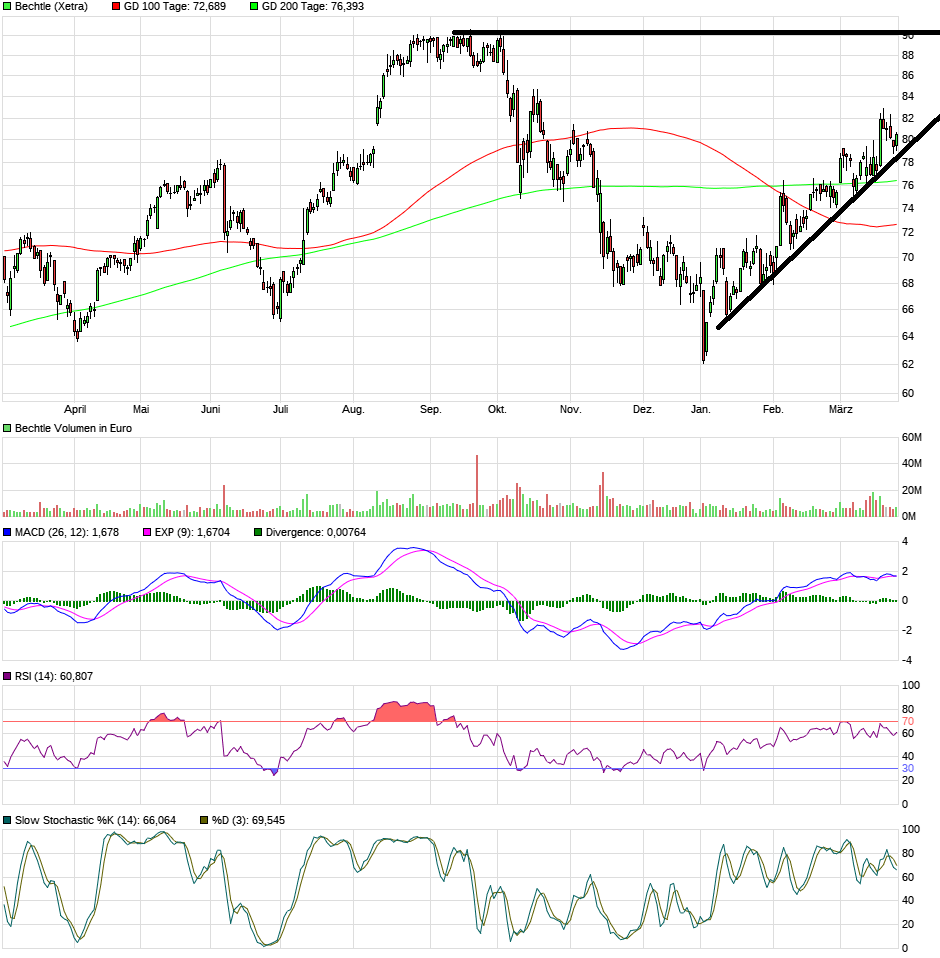940x958 pixels.
Task: Select the 'Slow Stochastic %K (14): 66,064' label
Action: (x=95, y=820)
